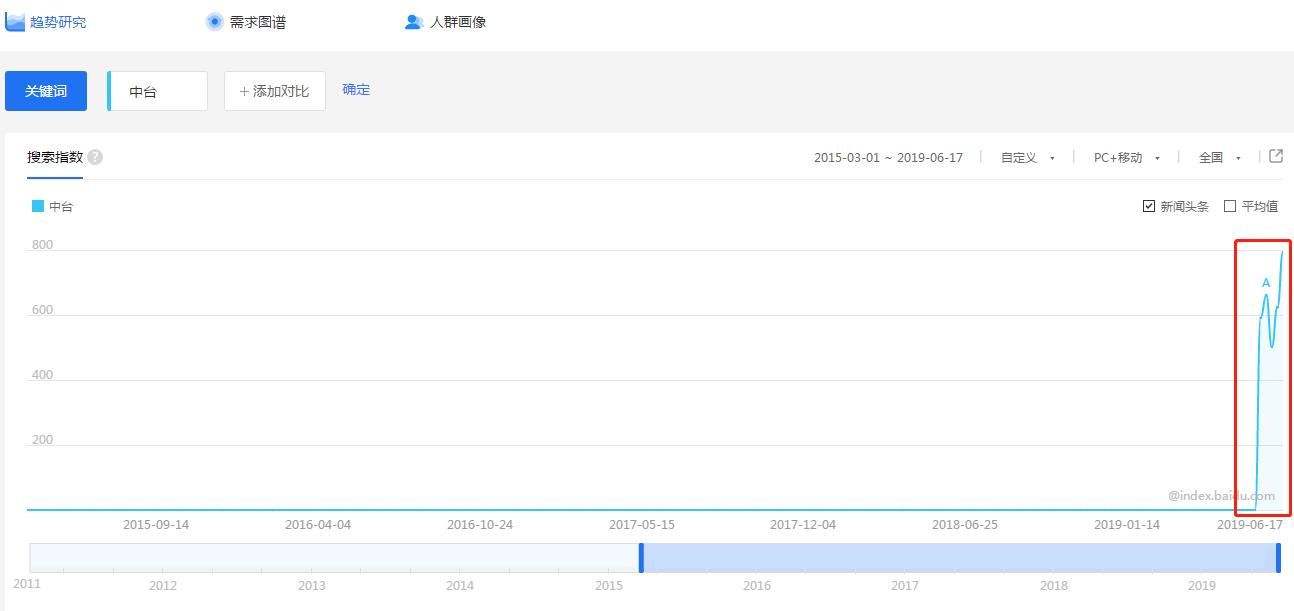The image size is (1294, 611).
Task: Click the 中台 keyword input field
Action: tap(157, 90)
